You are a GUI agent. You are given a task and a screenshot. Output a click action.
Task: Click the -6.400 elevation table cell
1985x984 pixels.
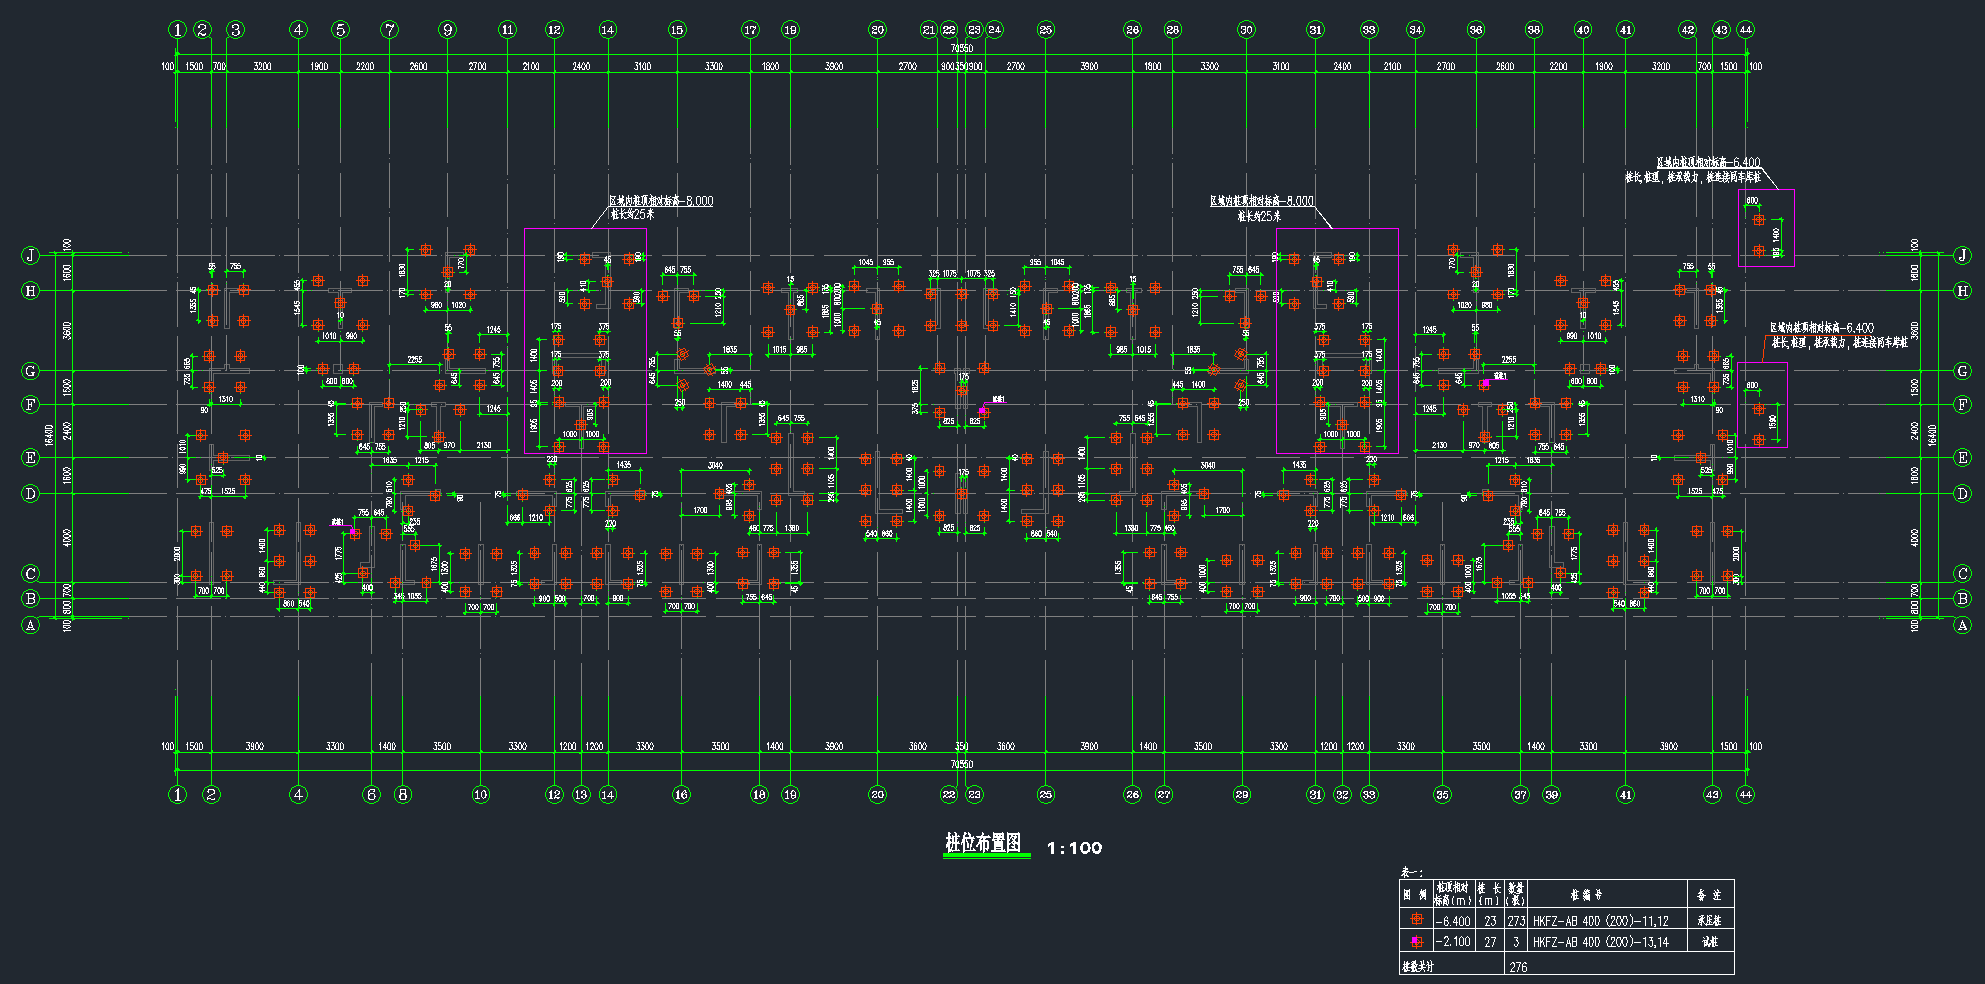1453,921
